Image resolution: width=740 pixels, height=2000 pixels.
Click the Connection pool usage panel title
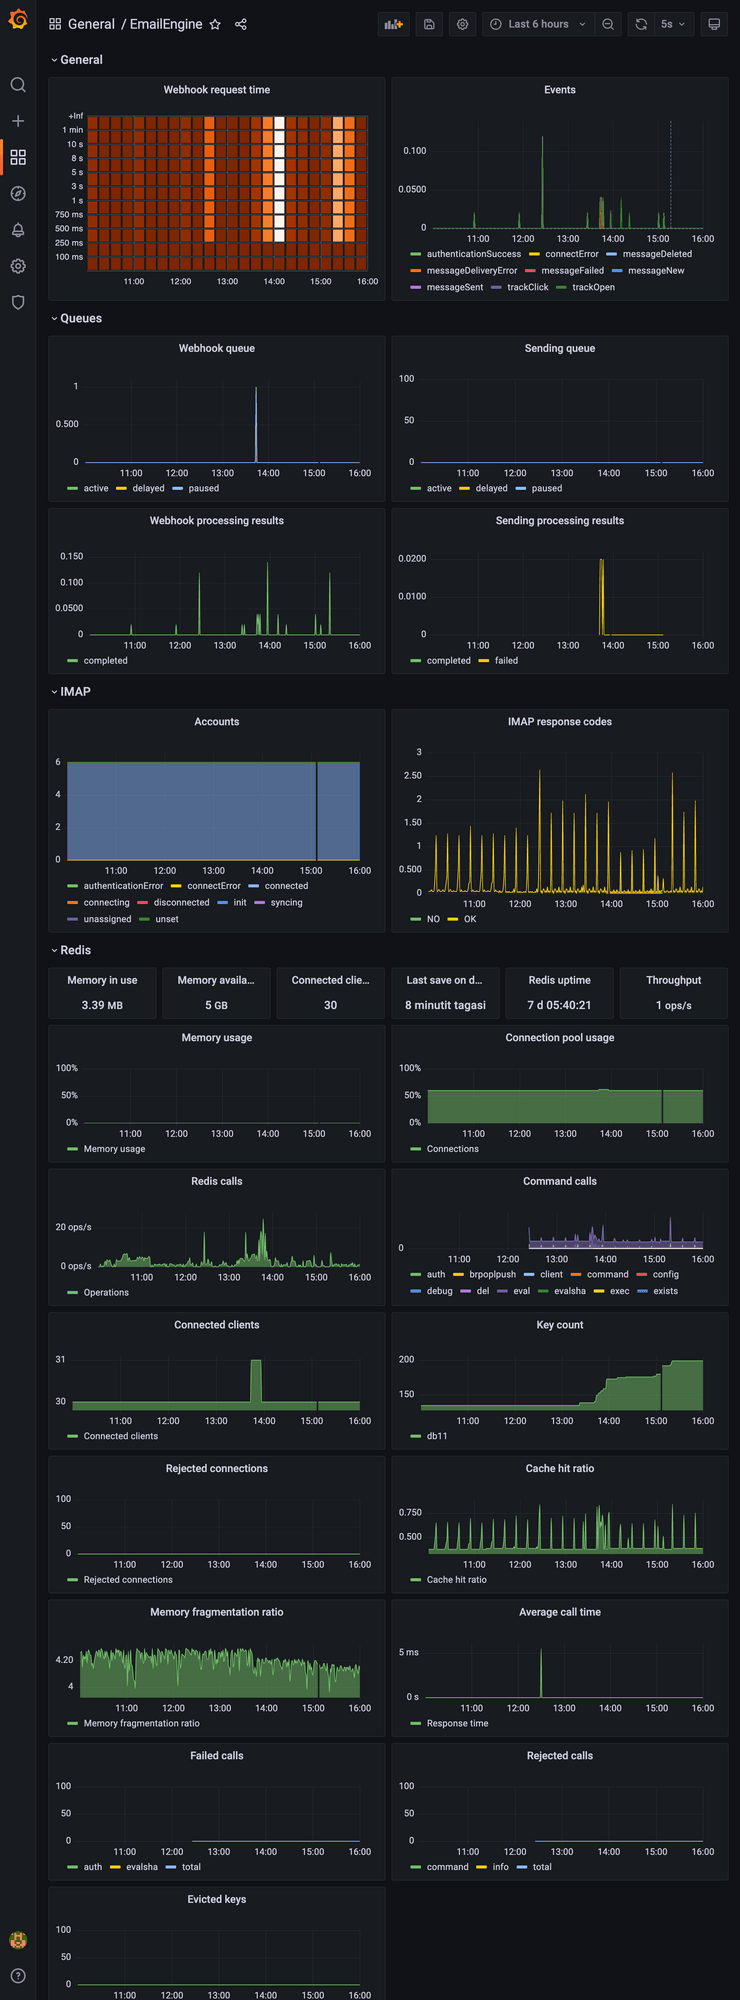coord(560,1038)
